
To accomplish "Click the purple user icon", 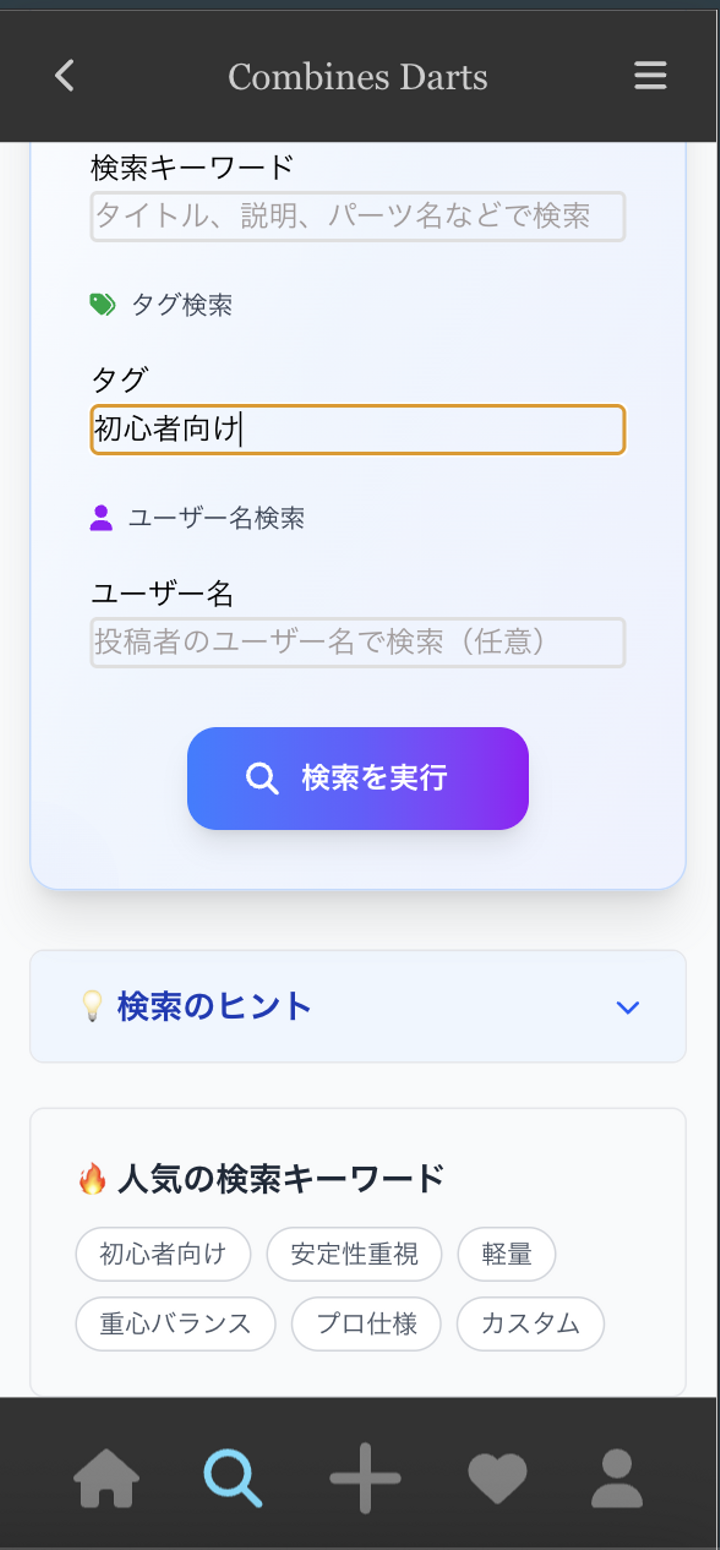I will click(x=101, y=518).
